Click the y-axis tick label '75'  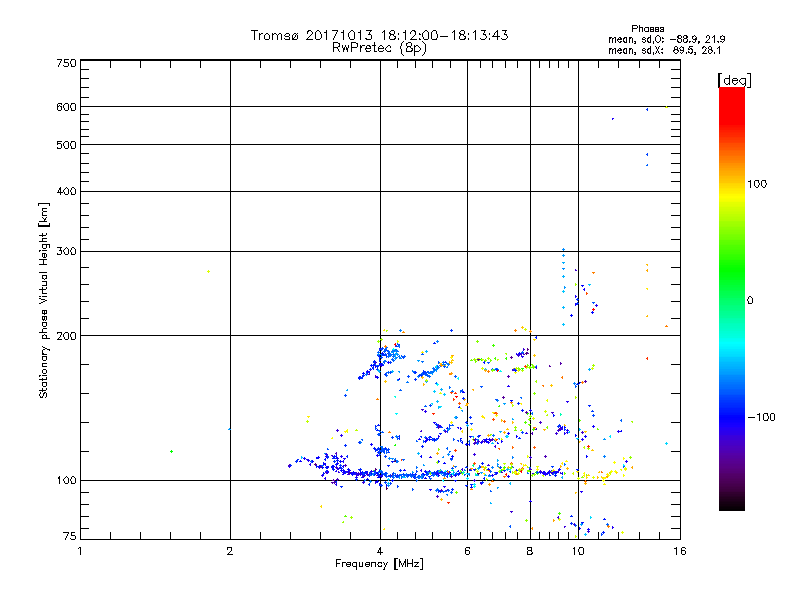pos(70,536)
